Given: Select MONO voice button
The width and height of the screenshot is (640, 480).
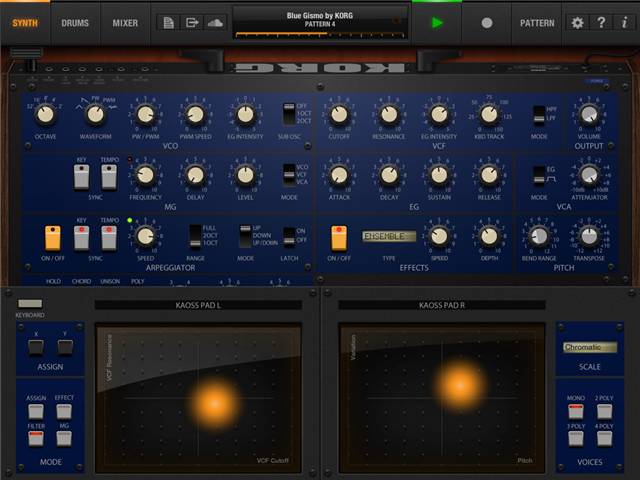Looking at the screenshot, I should [x=576, y=411].
